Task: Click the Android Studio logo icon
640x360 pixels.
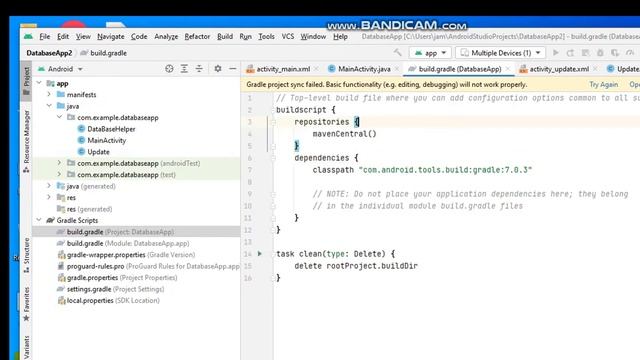Action: tap(28, 37)
